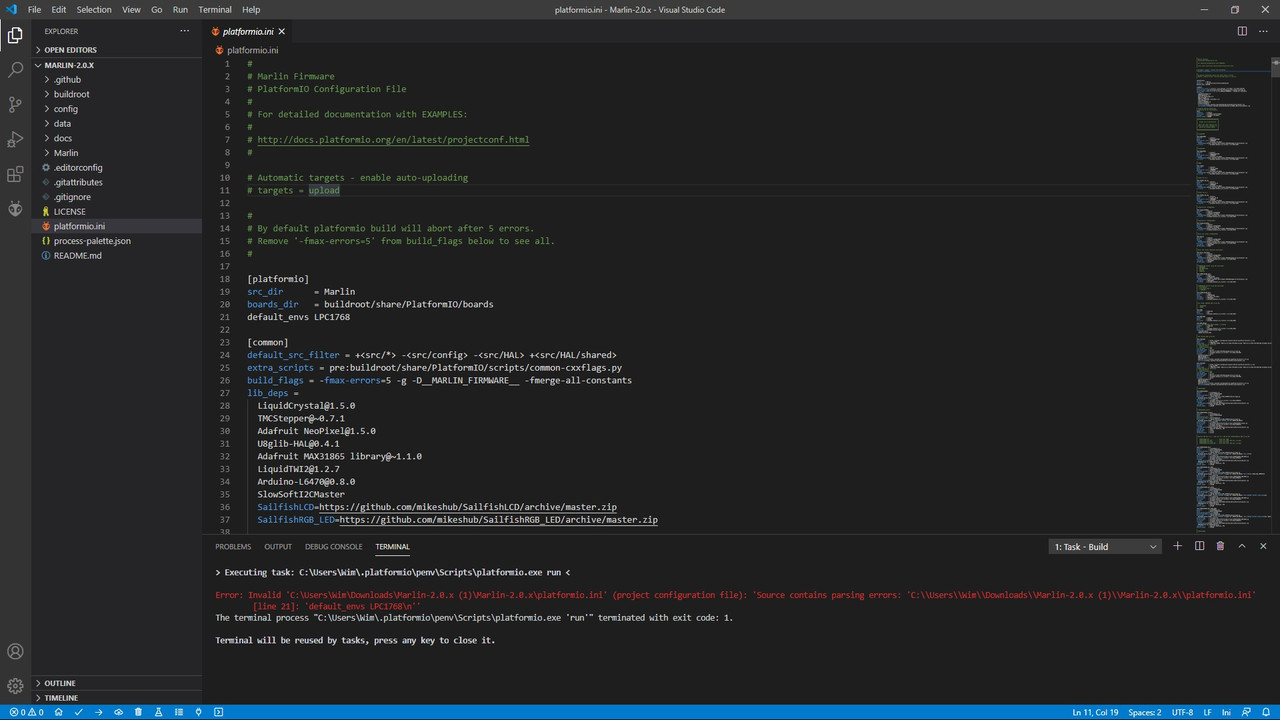The width and height of the screenshot is (1280, 720).
Task: Open the Source Control view
Action: 15,104
